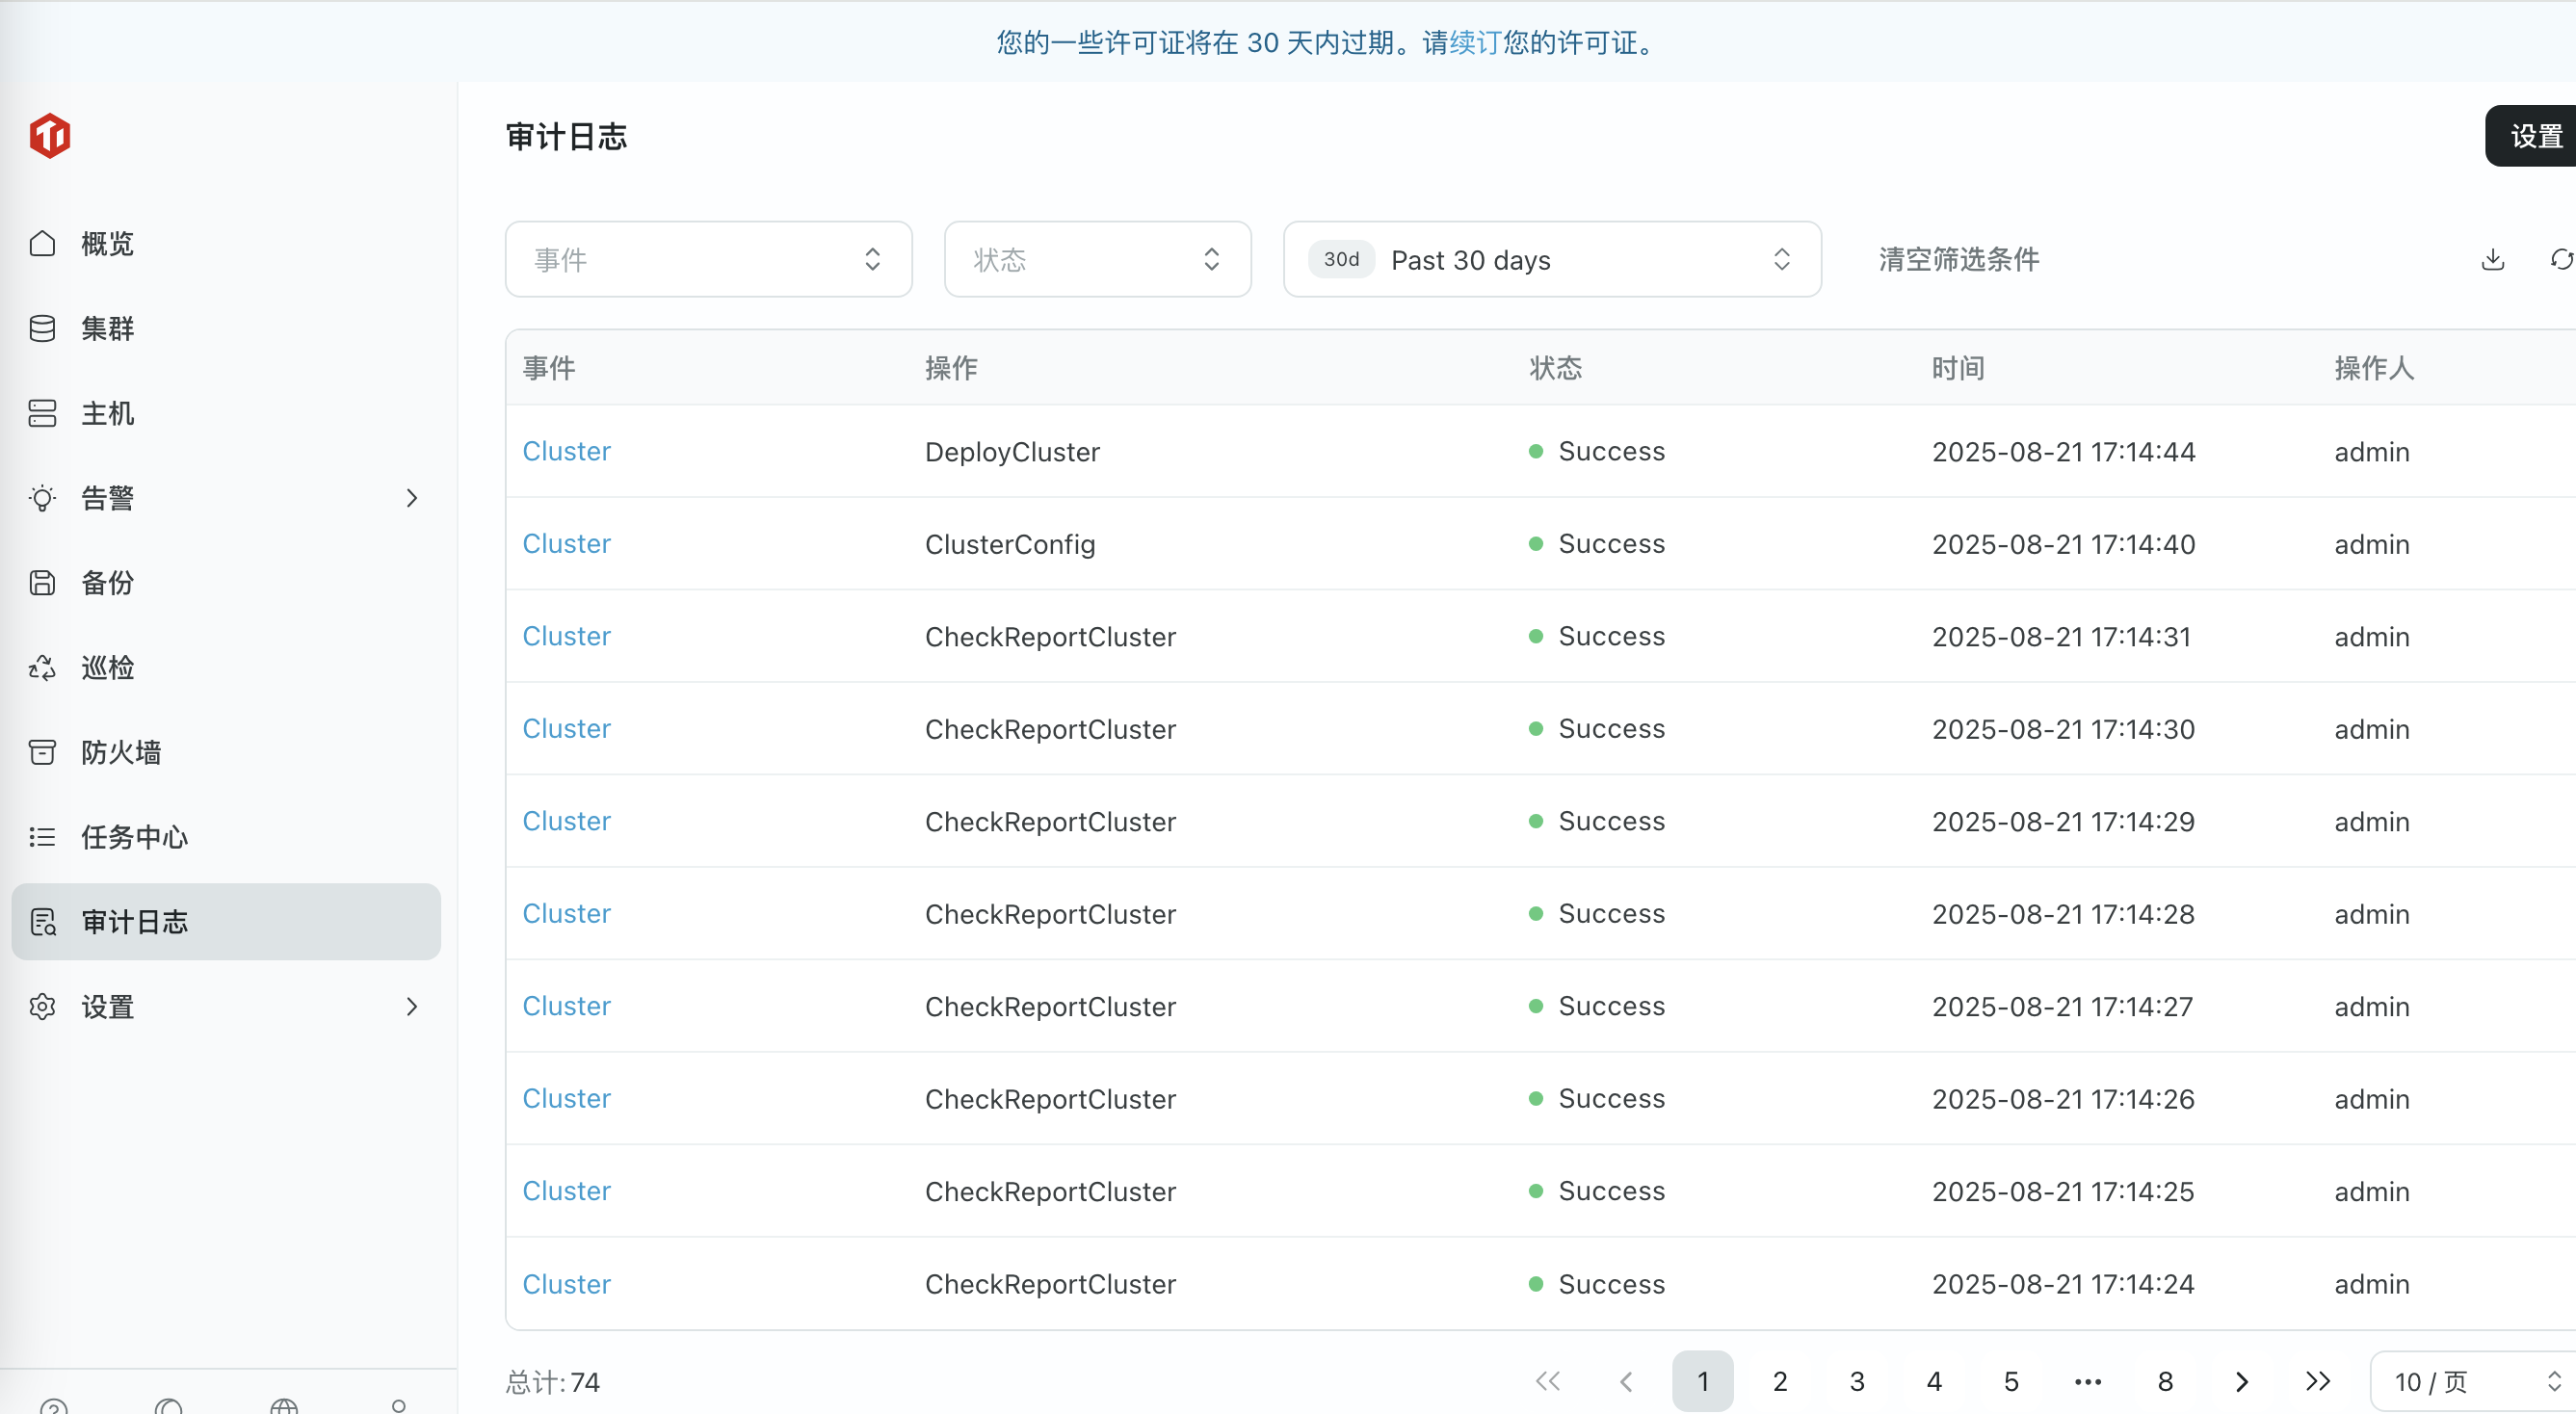Open the 10 / 页 page size dropdown

2473,1382
